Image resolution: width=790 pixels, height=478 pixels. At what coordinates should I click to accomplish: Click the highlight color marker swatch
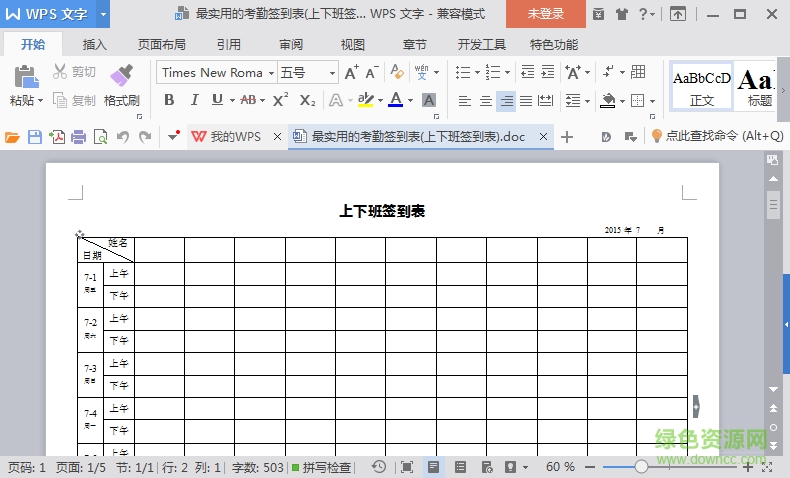click(366, 100)
